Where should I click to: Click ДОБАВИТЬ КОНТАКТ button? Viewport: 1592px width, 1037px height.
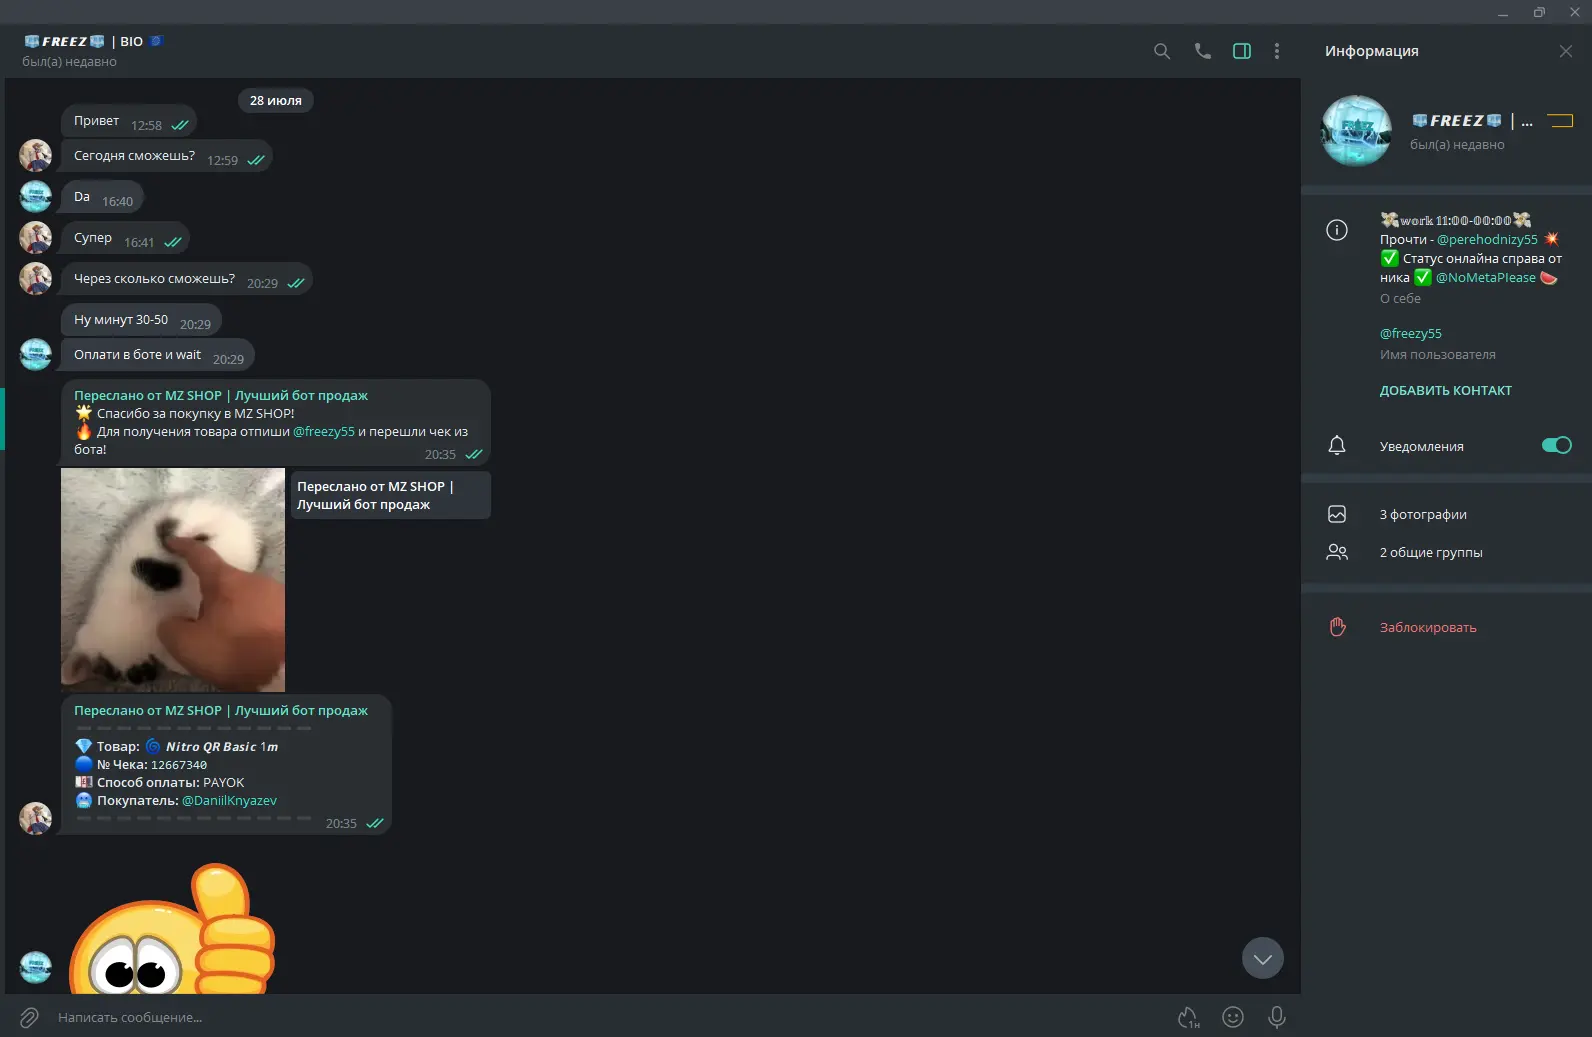pos(1446,390)
